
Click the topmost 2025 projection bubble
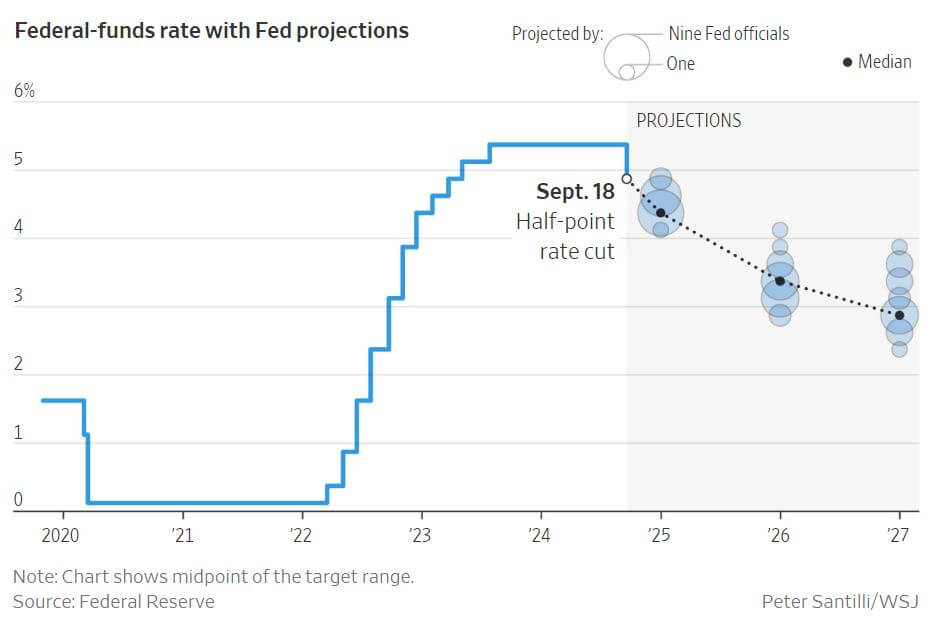coord(661,178)
